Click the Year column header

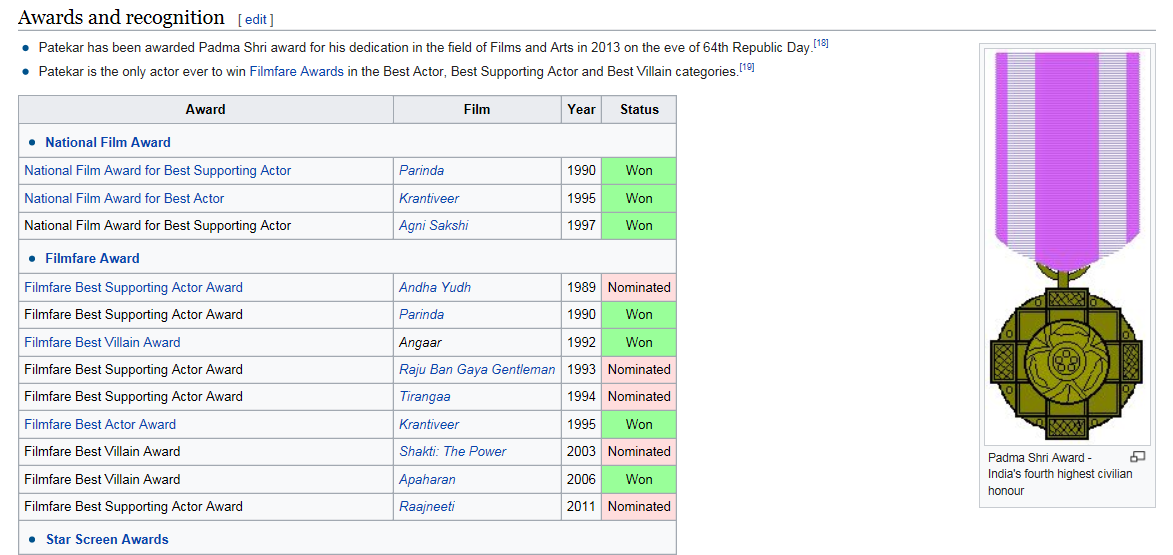tap(581, 109)
